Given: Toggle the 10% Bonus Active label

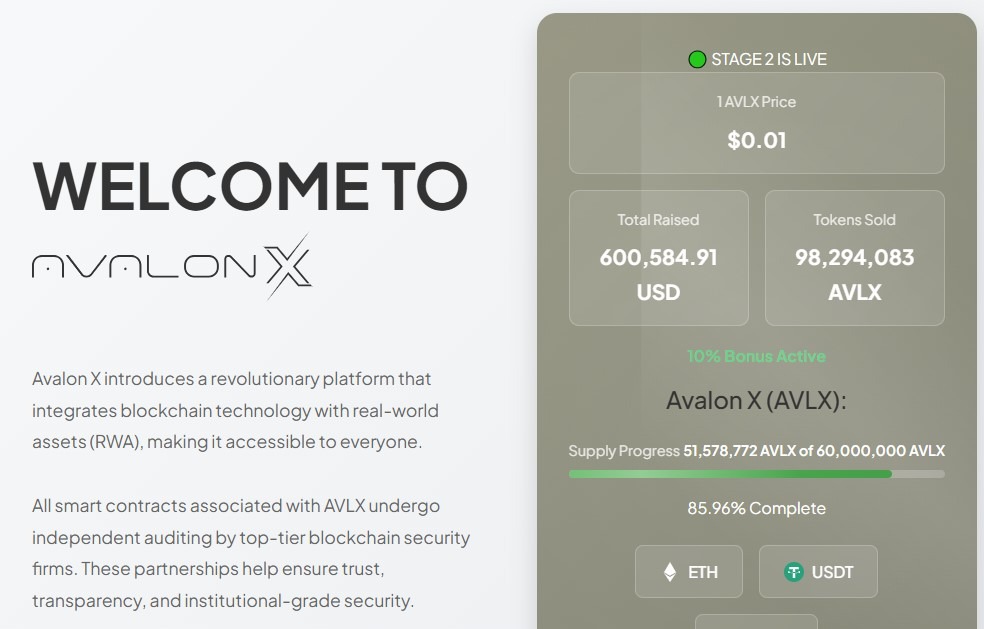Looking at the screenshot, I should [x=757, y=356].
